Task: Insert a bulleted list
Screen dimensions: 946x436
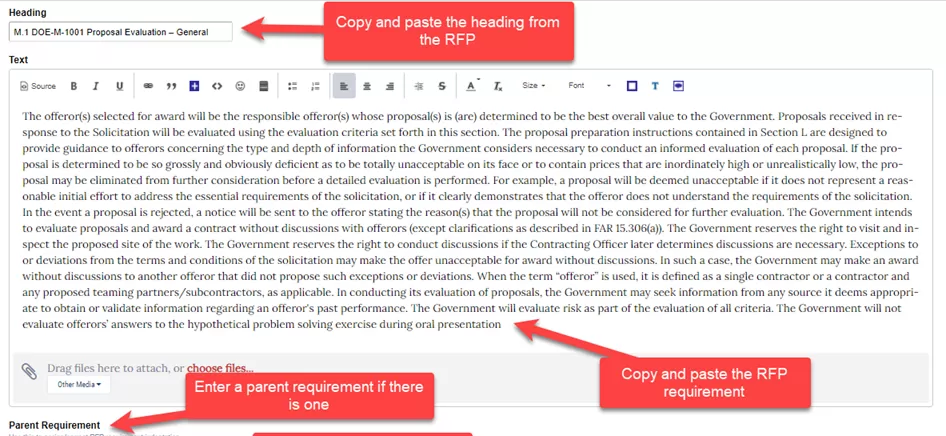Action: coord(292,86)
